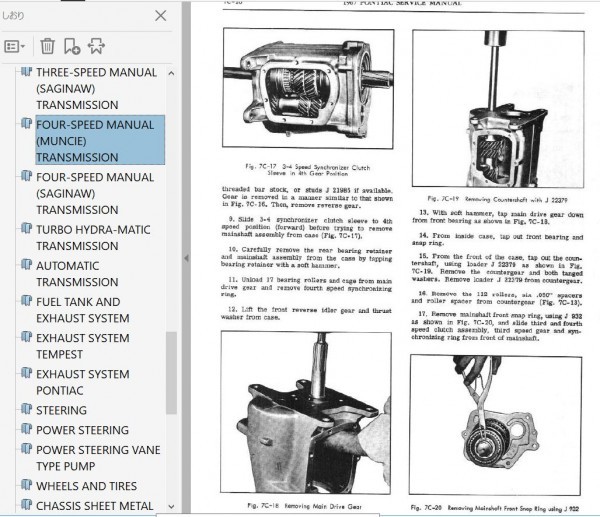Viewport: 600px width, 517px height.
Task: Add a new bookmark
Action: 72,46
